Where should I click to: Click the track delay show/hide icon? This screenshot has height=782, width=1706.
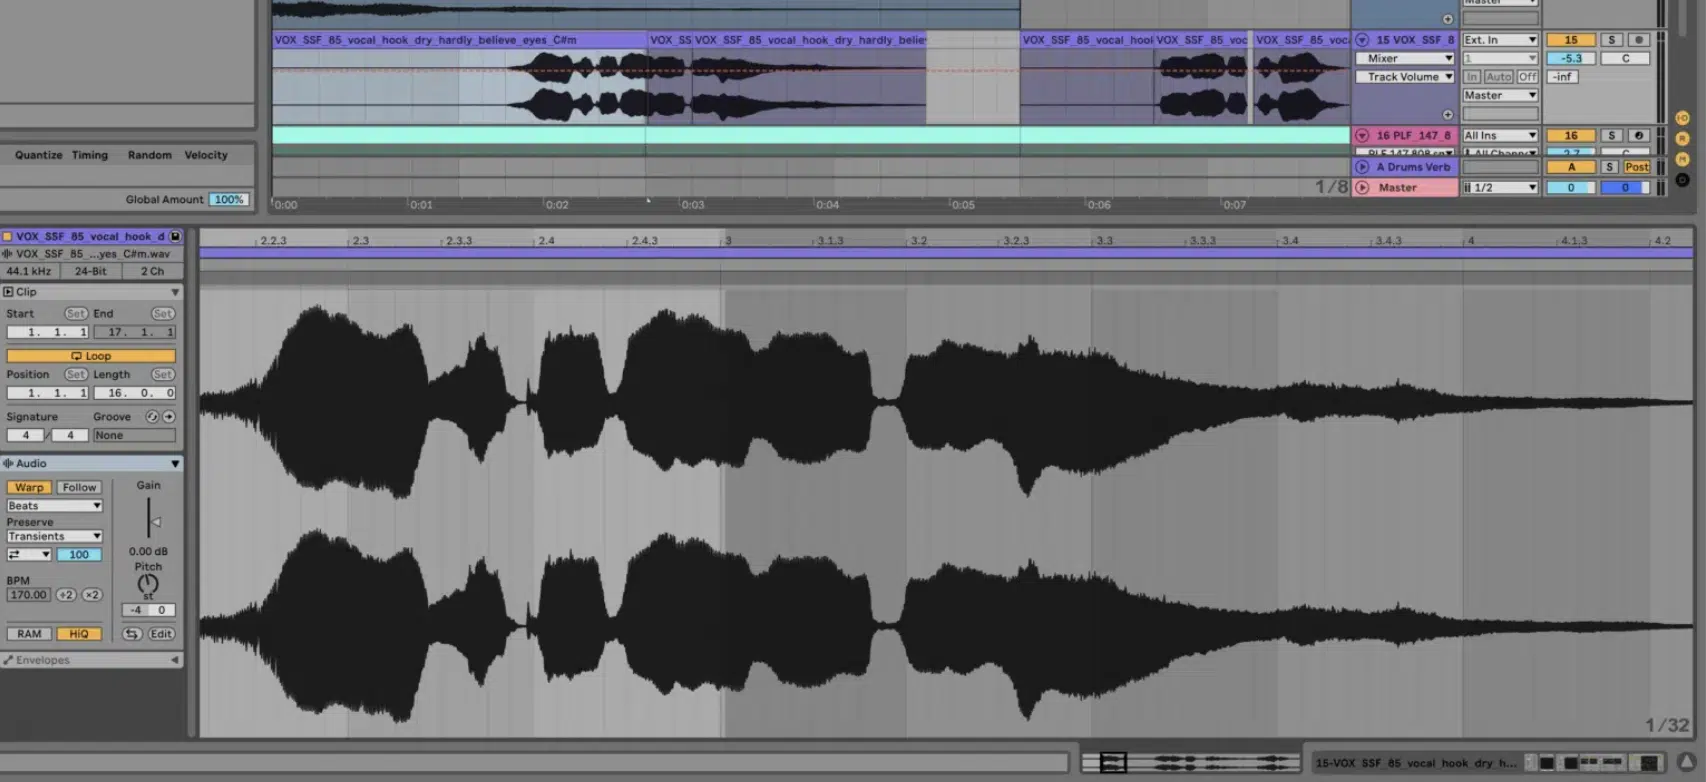(x=1682, y=180)
